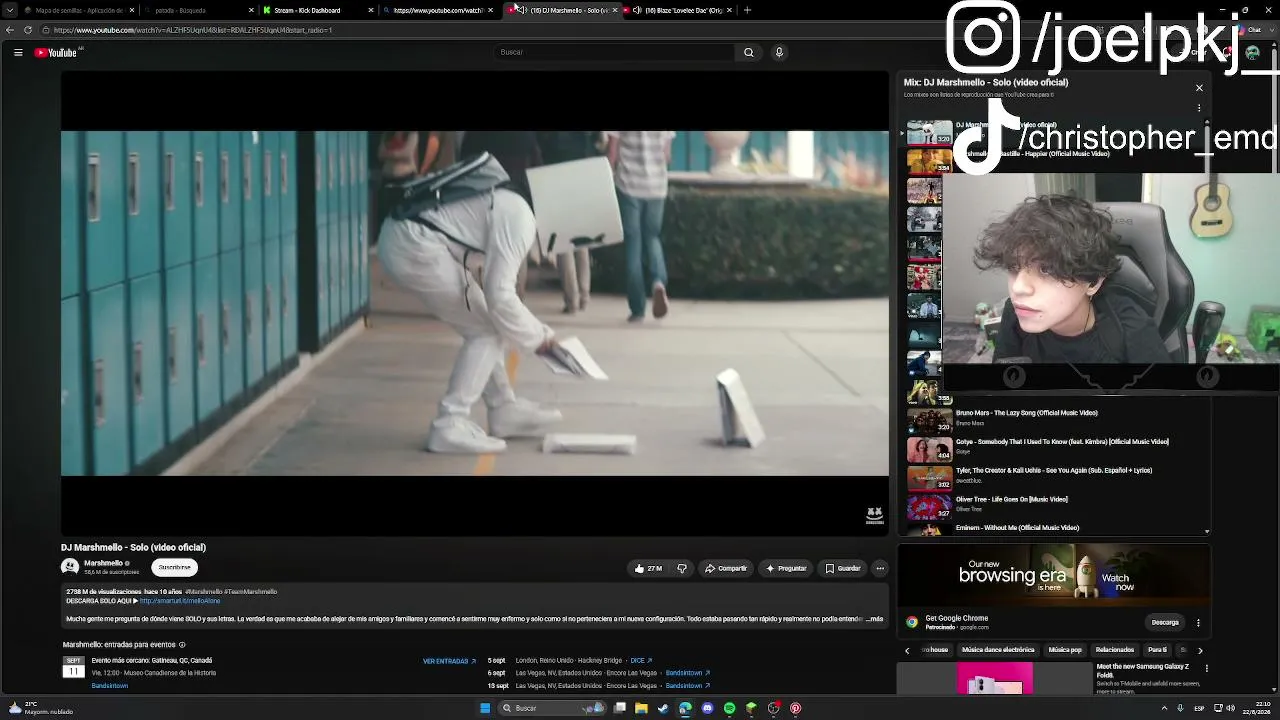Open Marshmello channel avatar below video
The height and width of the screenshot is (720, 1280).
tap(70, 567)
